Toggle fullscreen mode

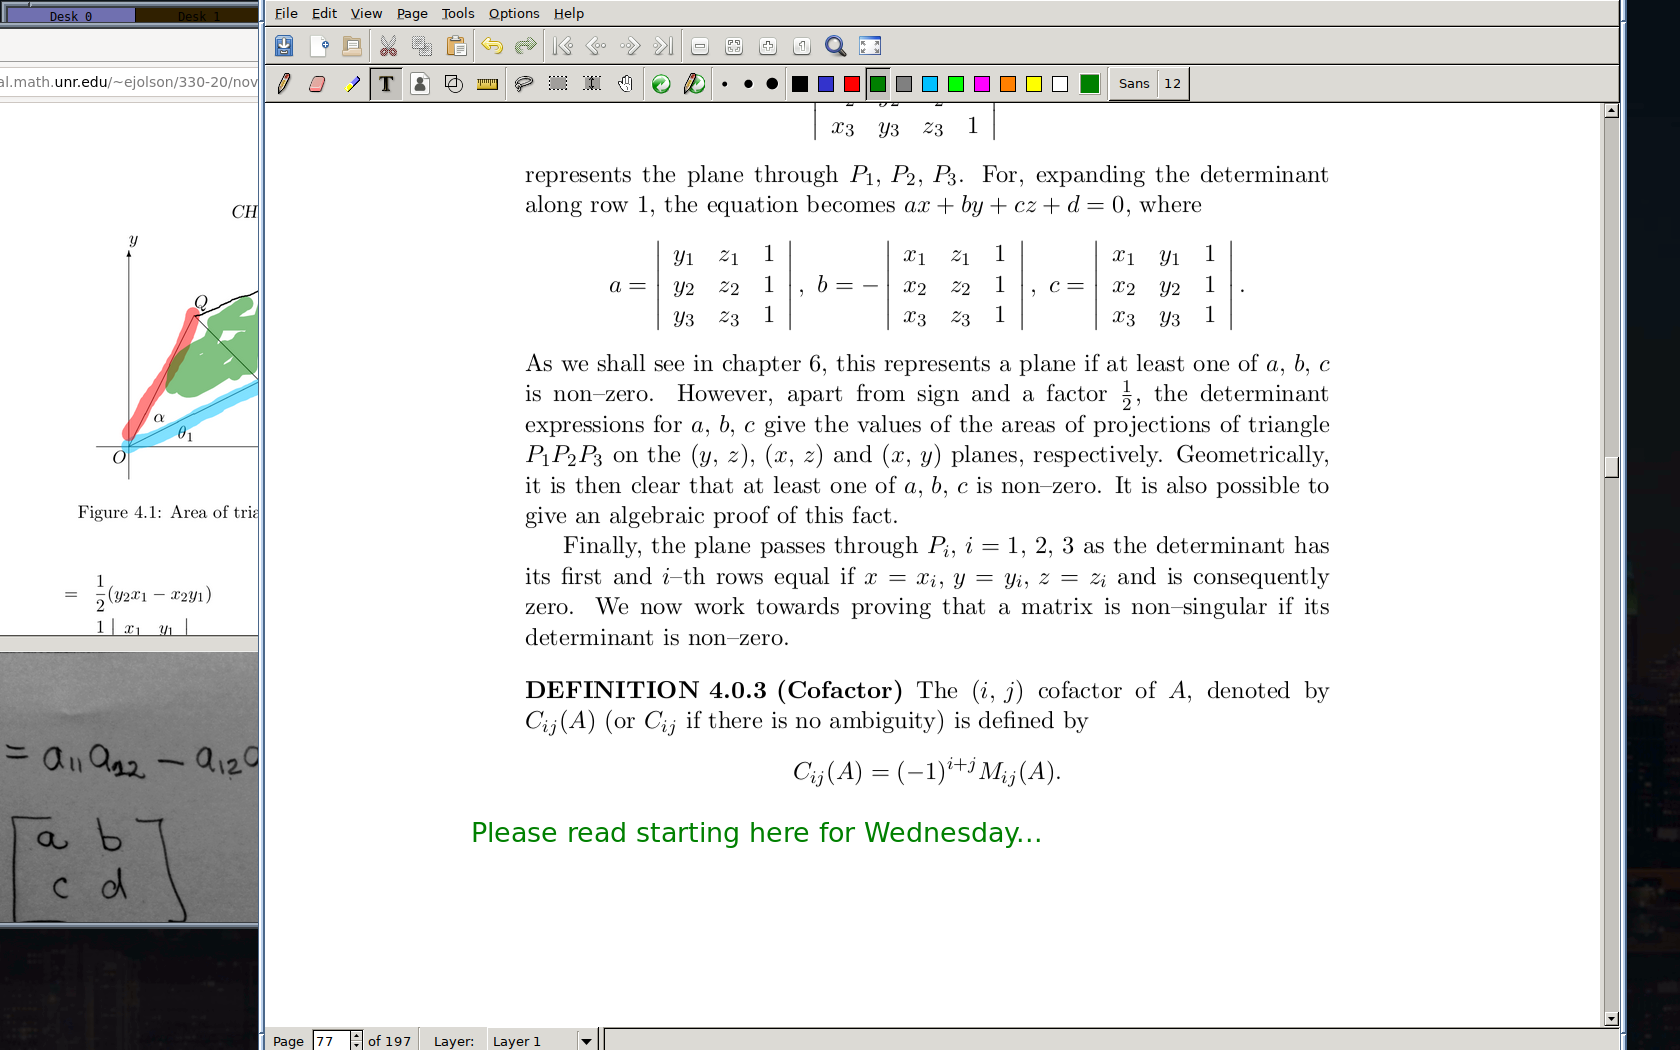pos(870,46)
